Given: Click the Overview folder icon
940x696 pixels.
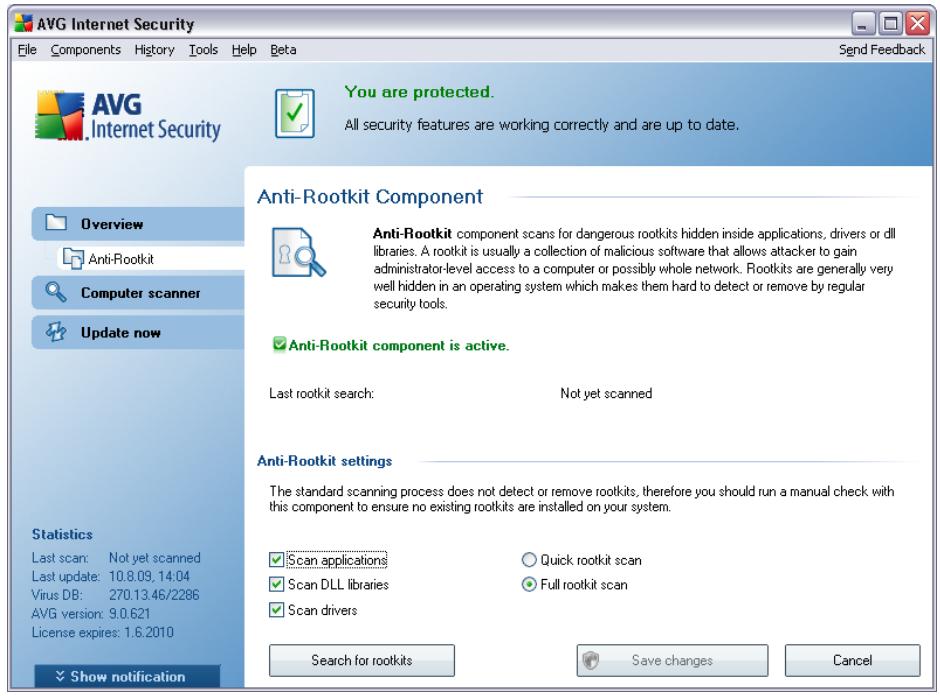Looking at the screenshot, I should click(x=56, y=223).
